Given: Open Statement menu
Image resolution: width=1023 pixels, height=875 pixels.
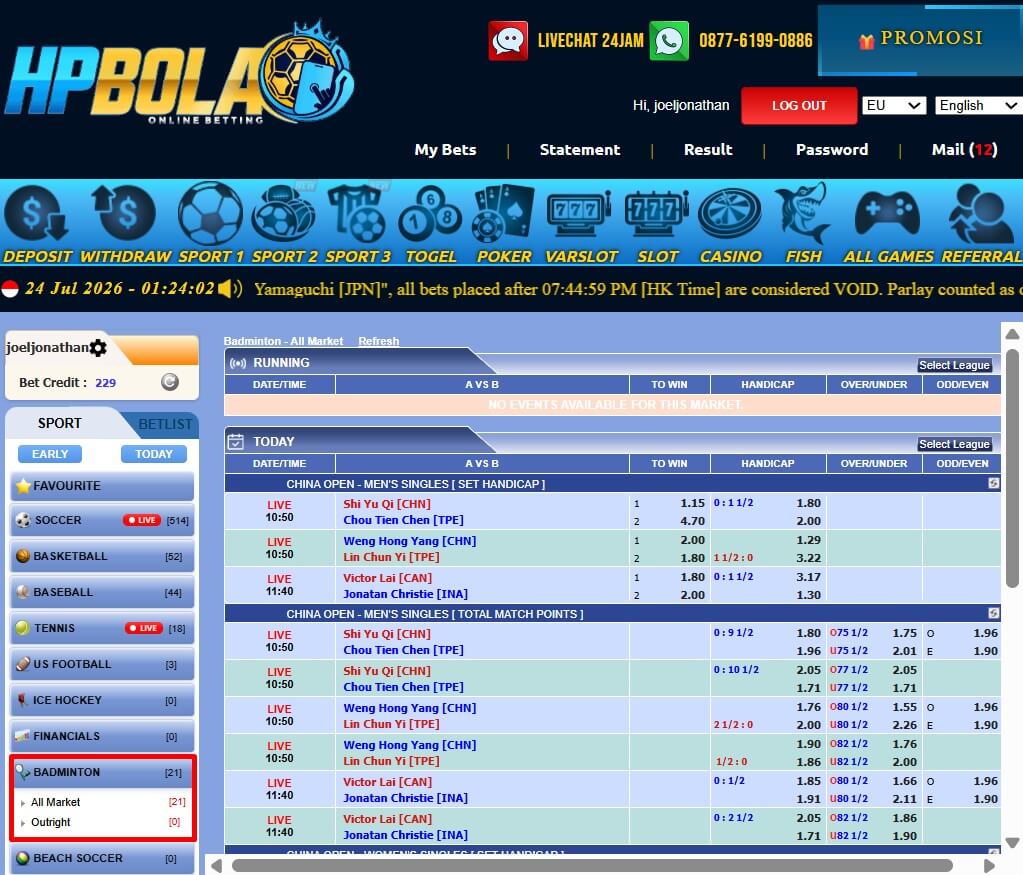Looking at the screenshot, I should click(579, 149).
